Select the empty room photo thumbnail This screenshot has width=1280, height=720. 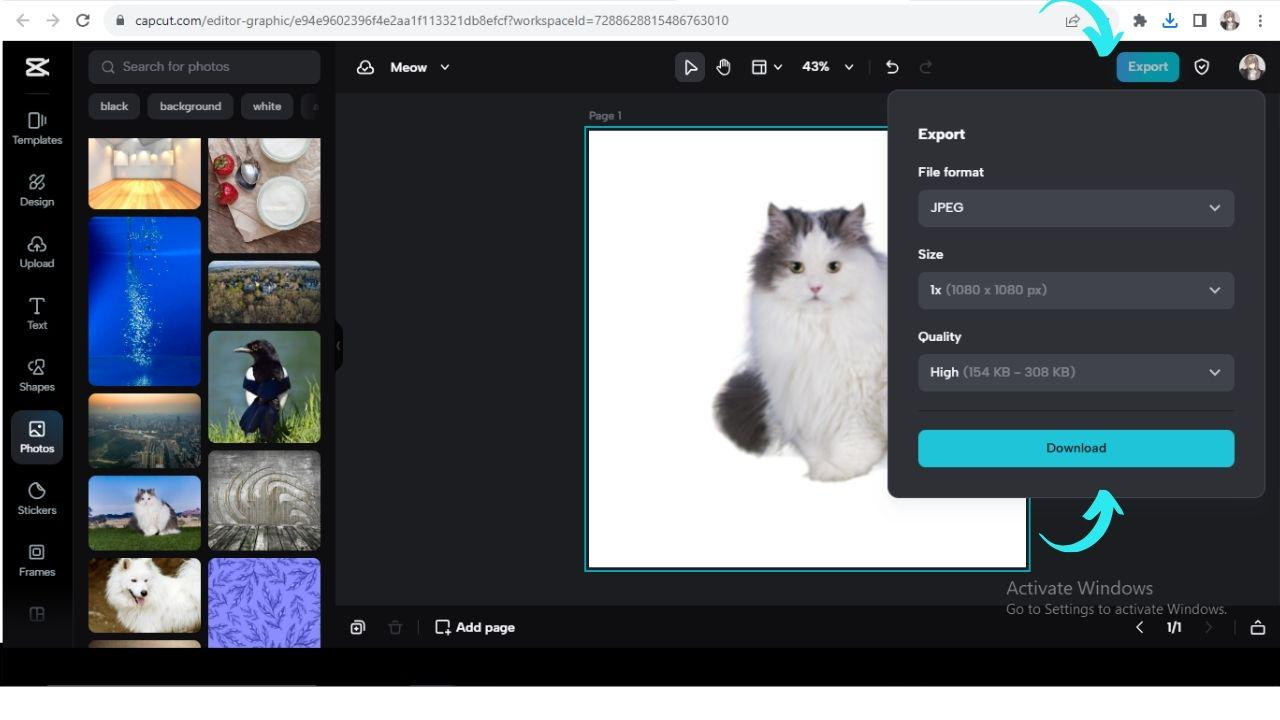(145, 173)
